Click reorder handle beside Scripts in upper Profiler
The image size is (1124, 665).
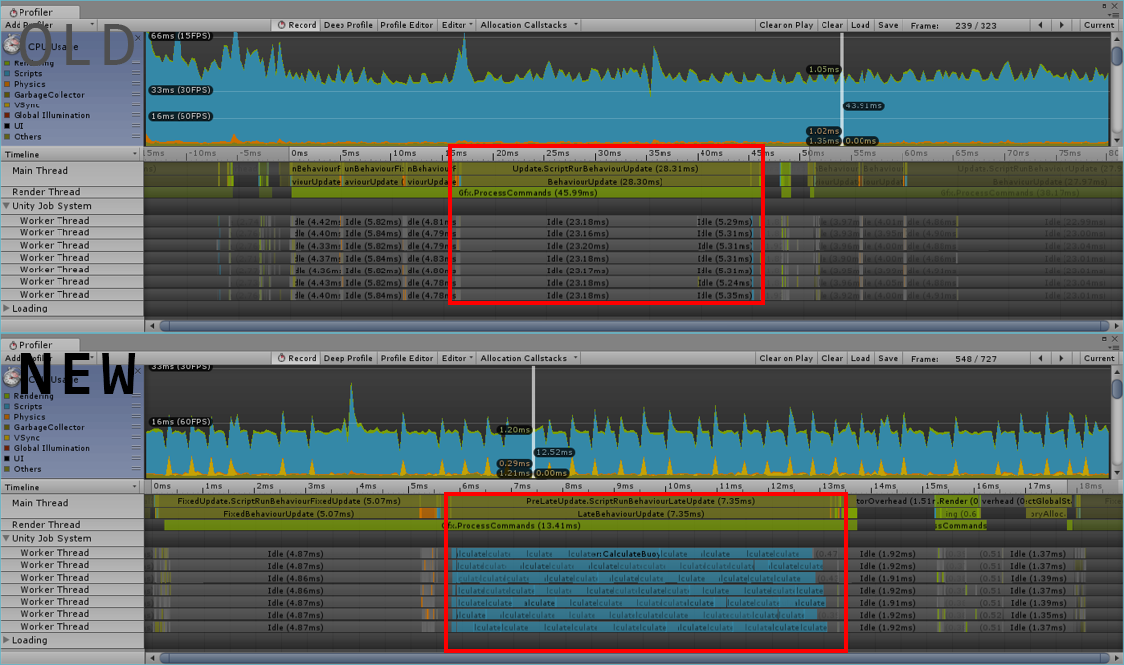coord(136,73)
